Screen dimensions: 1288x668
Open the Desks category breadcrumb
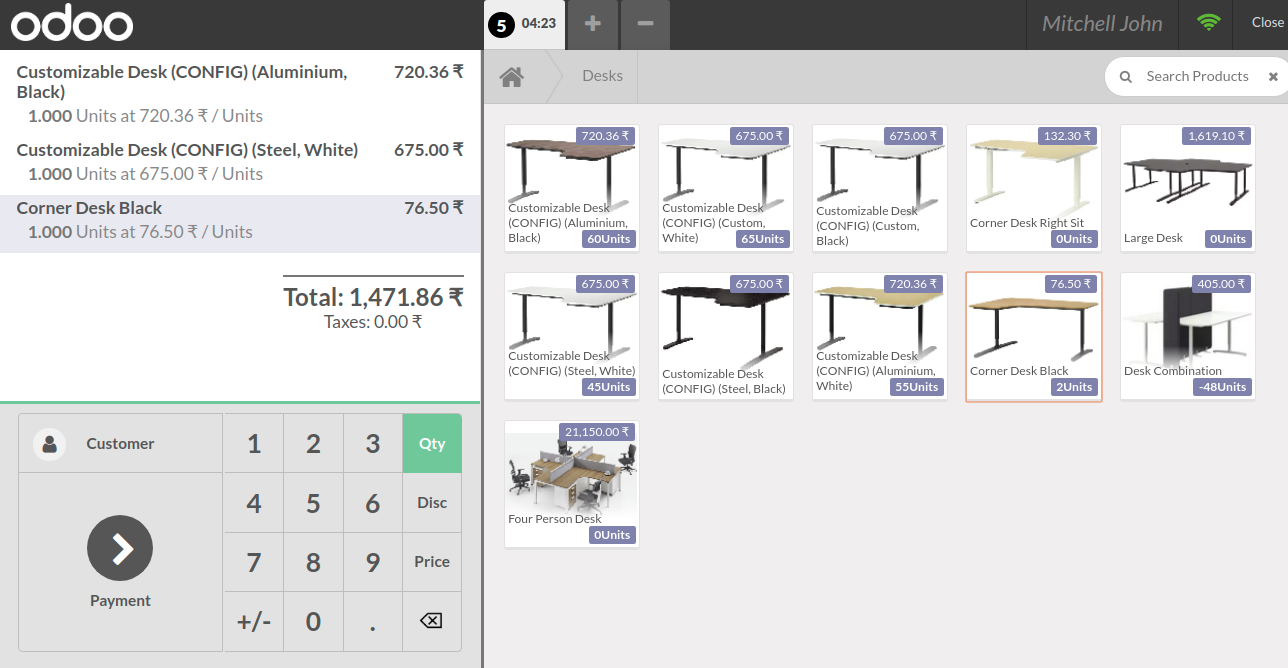[x=602, y=76]
